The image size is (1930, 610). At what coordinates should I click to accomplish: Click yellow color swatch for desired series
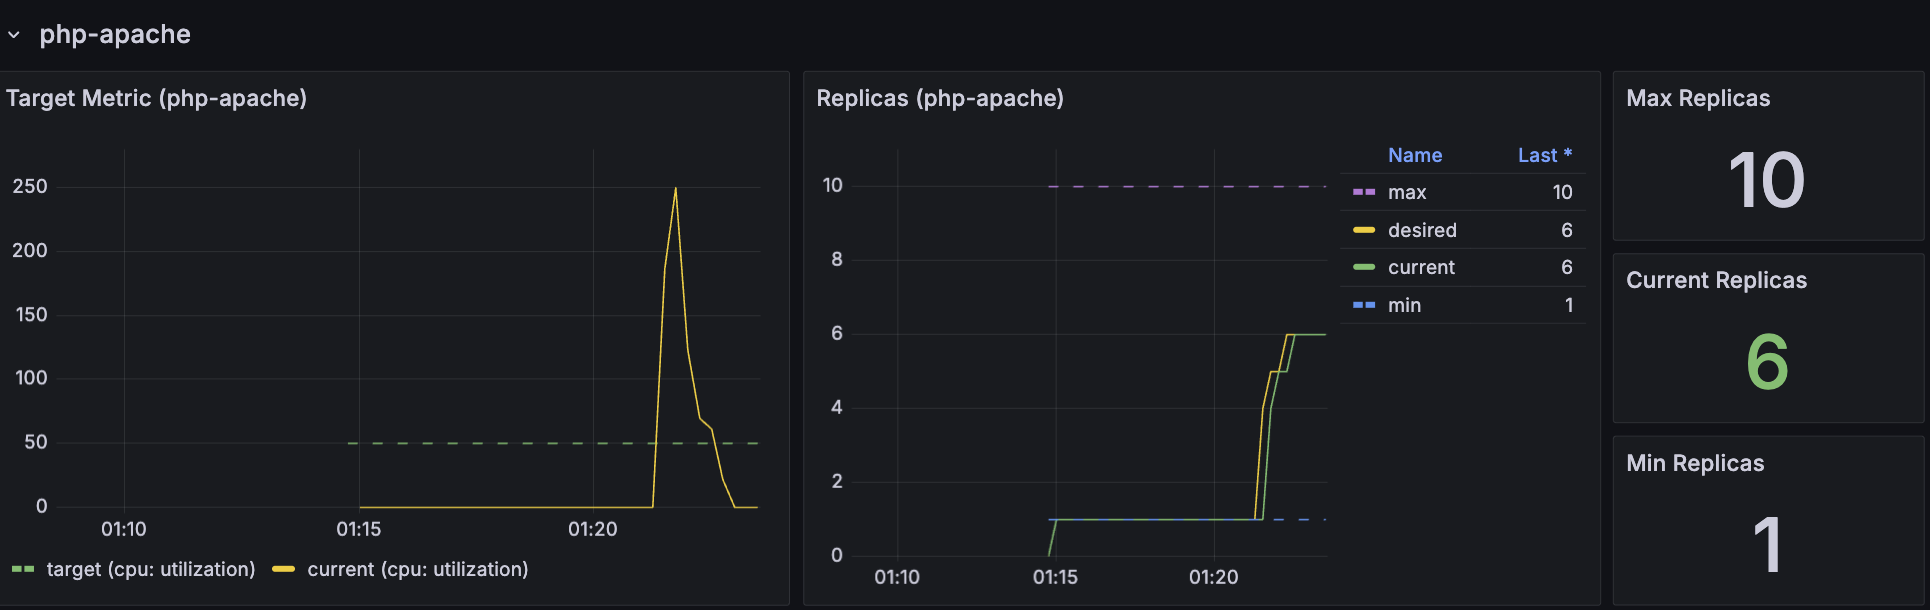[x=1363, y=230]
